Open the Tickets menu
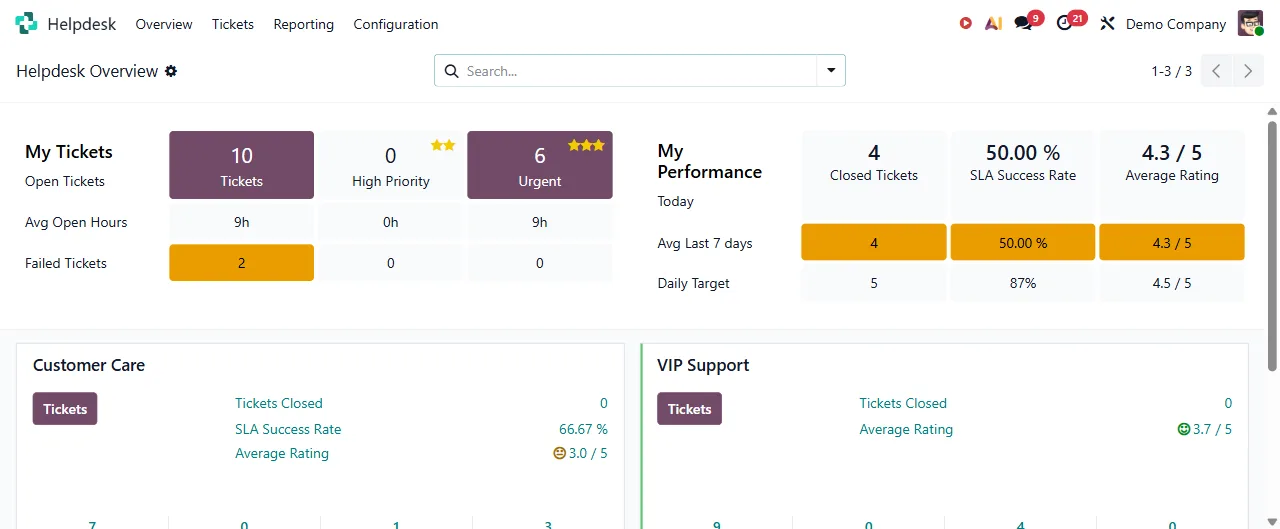This screenshot has width=1280, height=529. (x=233, y=24)
